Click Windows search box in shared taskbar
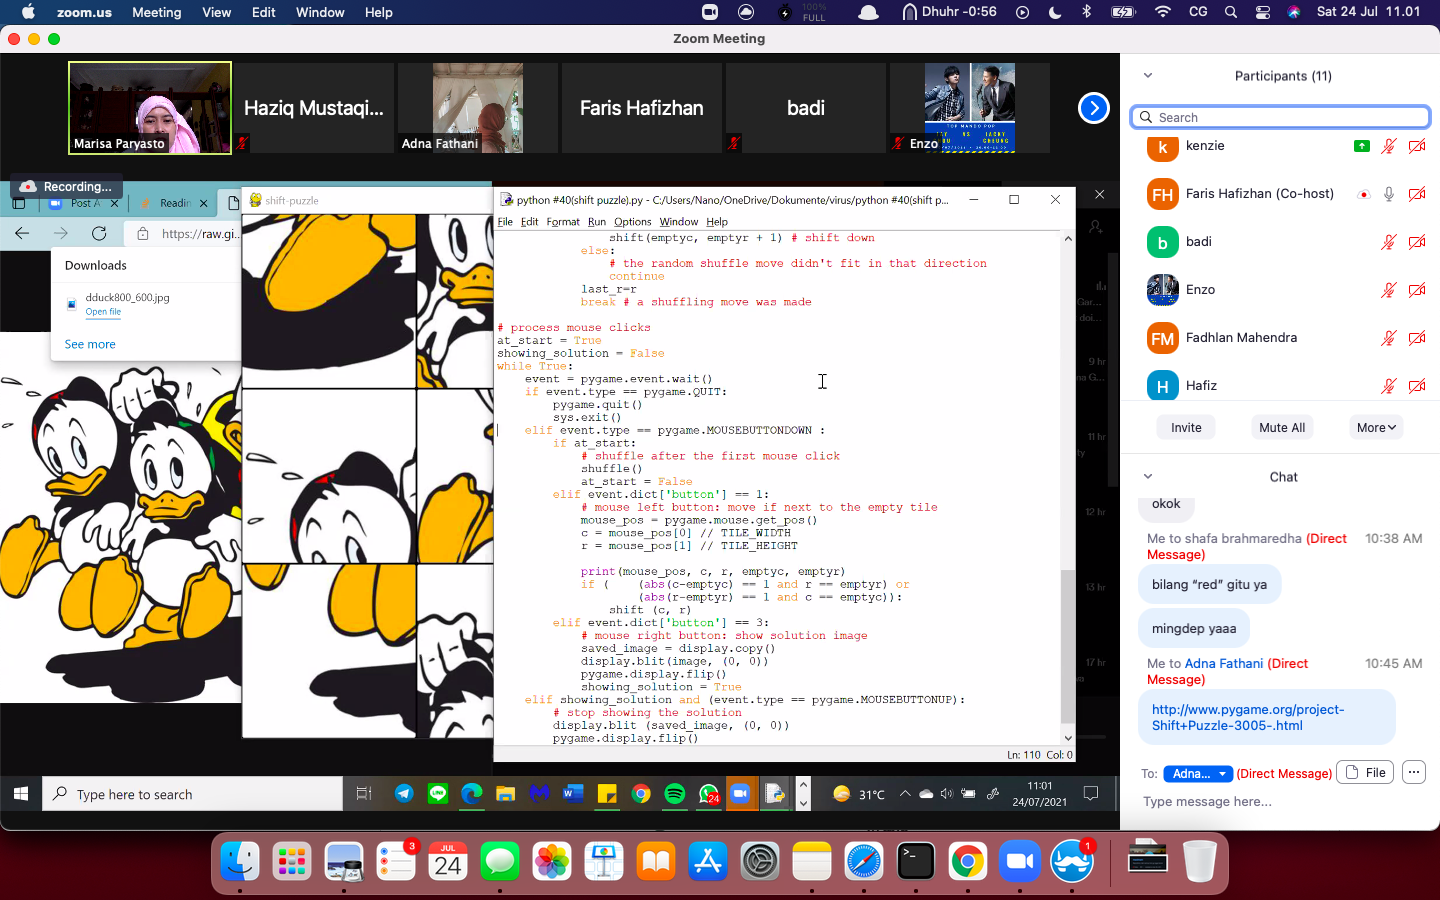1440x900 pixels. (193, 794)
